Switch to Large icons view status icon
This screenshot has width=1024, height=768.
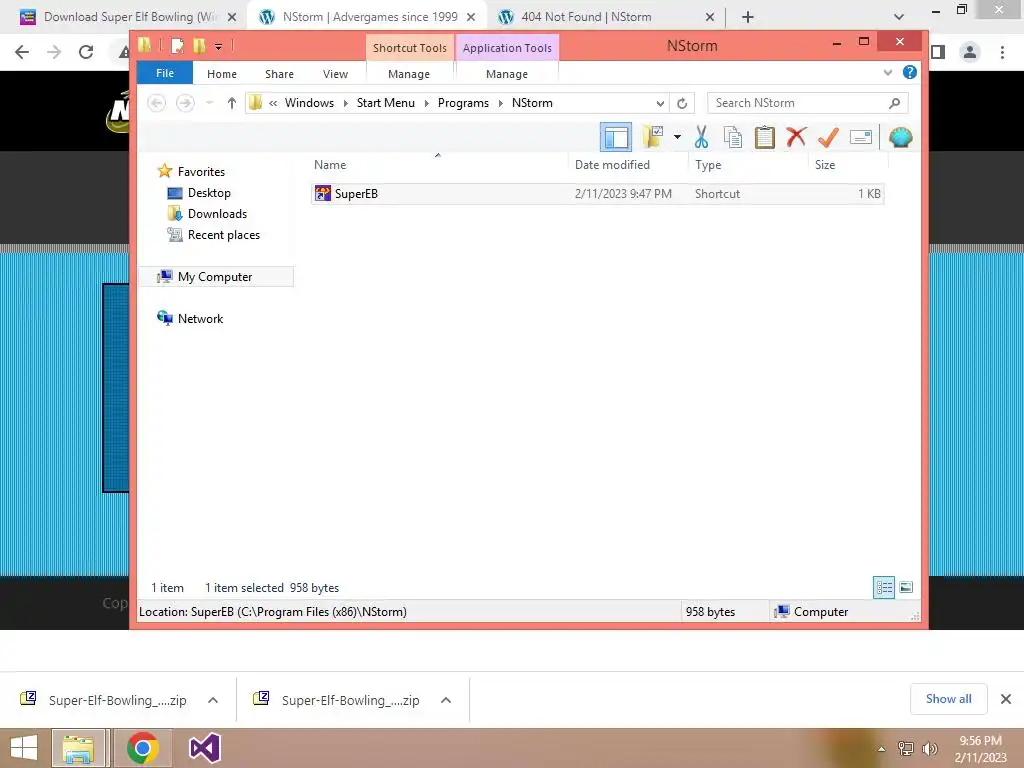[906, 588]
